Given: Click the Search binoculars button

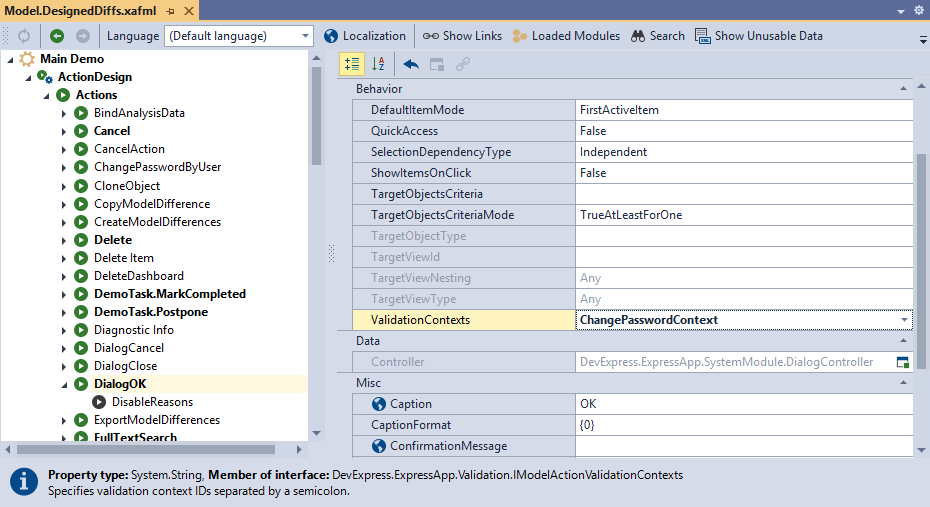Looking at the screenshot, I should [x=657, y=36].
